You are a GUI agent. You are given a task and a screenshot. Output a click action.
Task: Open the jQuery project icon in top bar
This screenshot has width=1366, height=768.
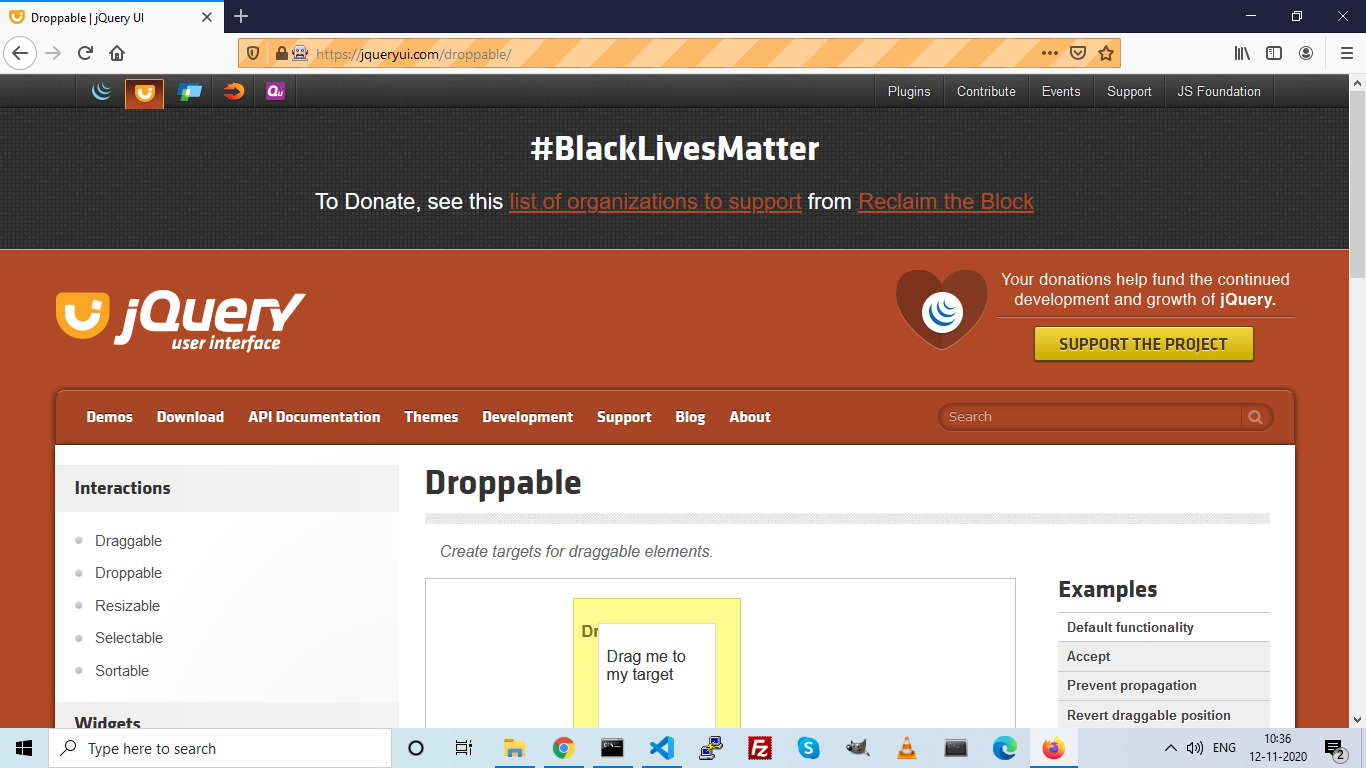click(101, 92)
